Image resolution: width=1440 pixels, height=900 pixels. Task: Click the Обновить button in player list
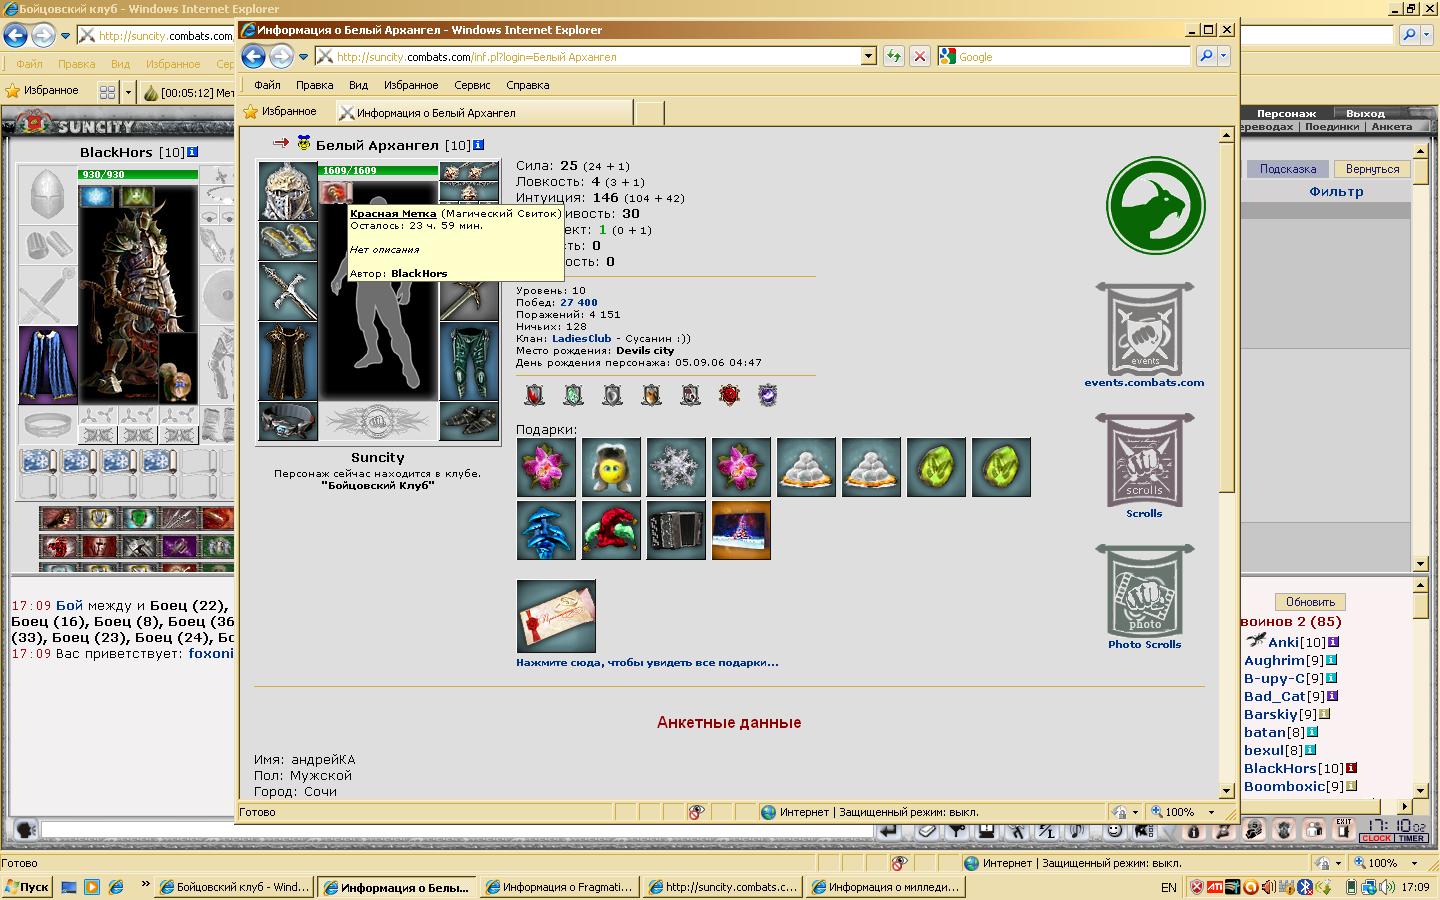[x=1310, y=602]
